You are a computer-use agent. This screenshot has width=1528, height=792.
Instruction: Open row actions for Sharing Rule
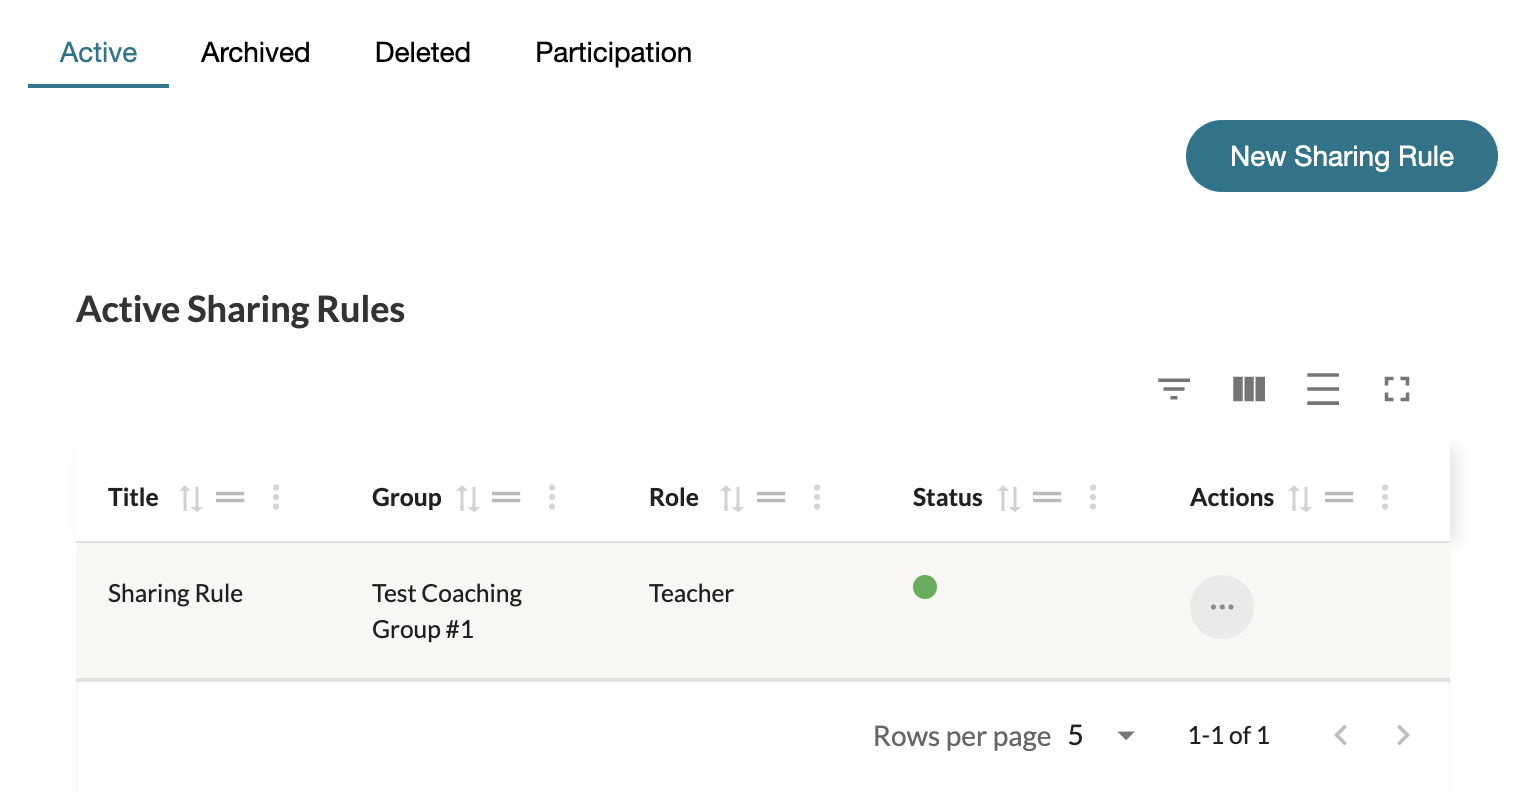tap(1221, 607)
